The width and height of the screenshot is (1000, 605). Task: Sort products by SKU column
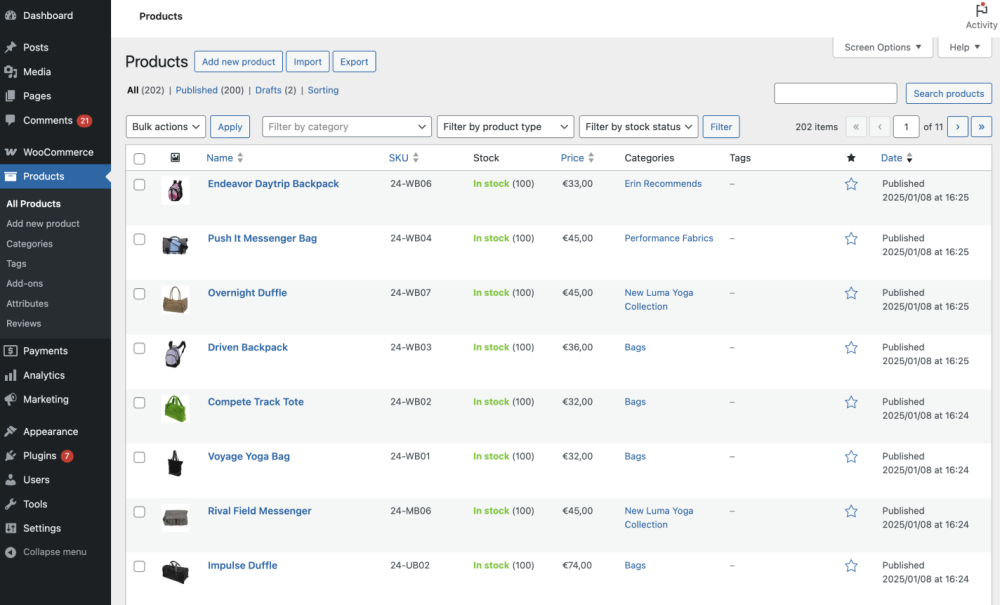coord(404,157)
